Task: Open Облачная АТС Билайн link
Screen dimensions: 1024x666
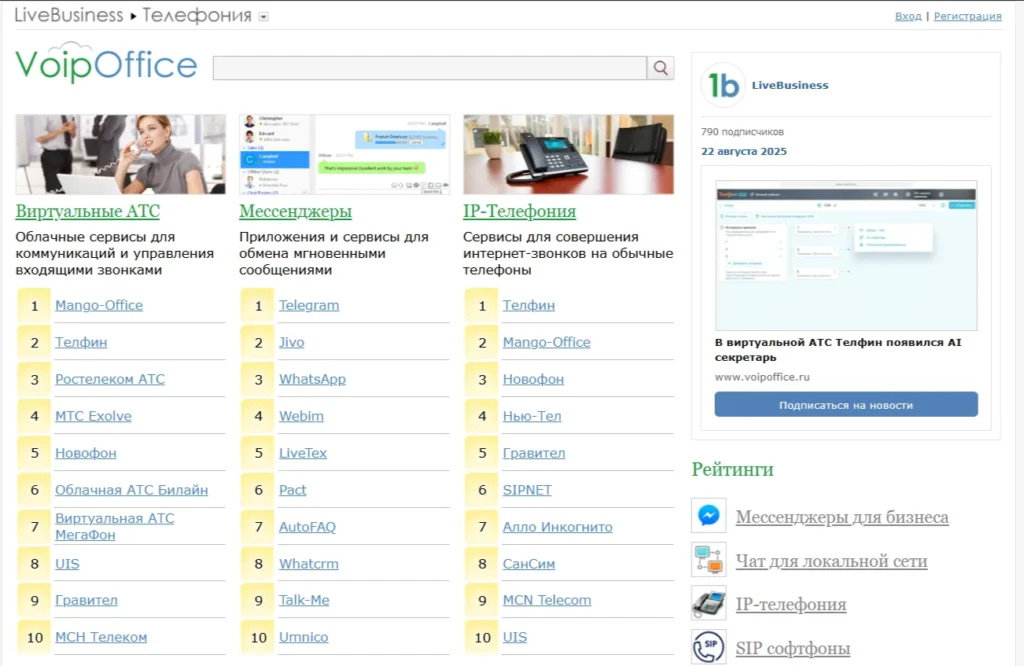Action: click(x=131, y=490)
